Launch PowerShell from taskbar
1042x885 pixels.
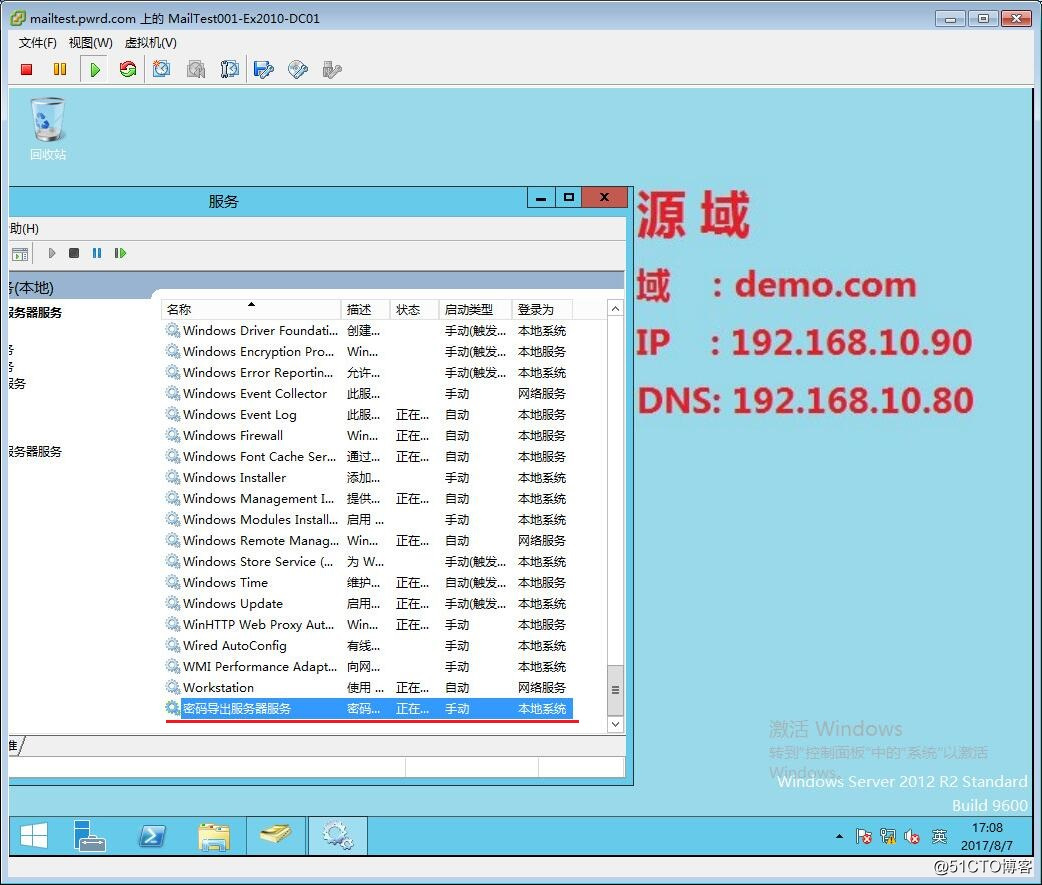coord(152,836)
